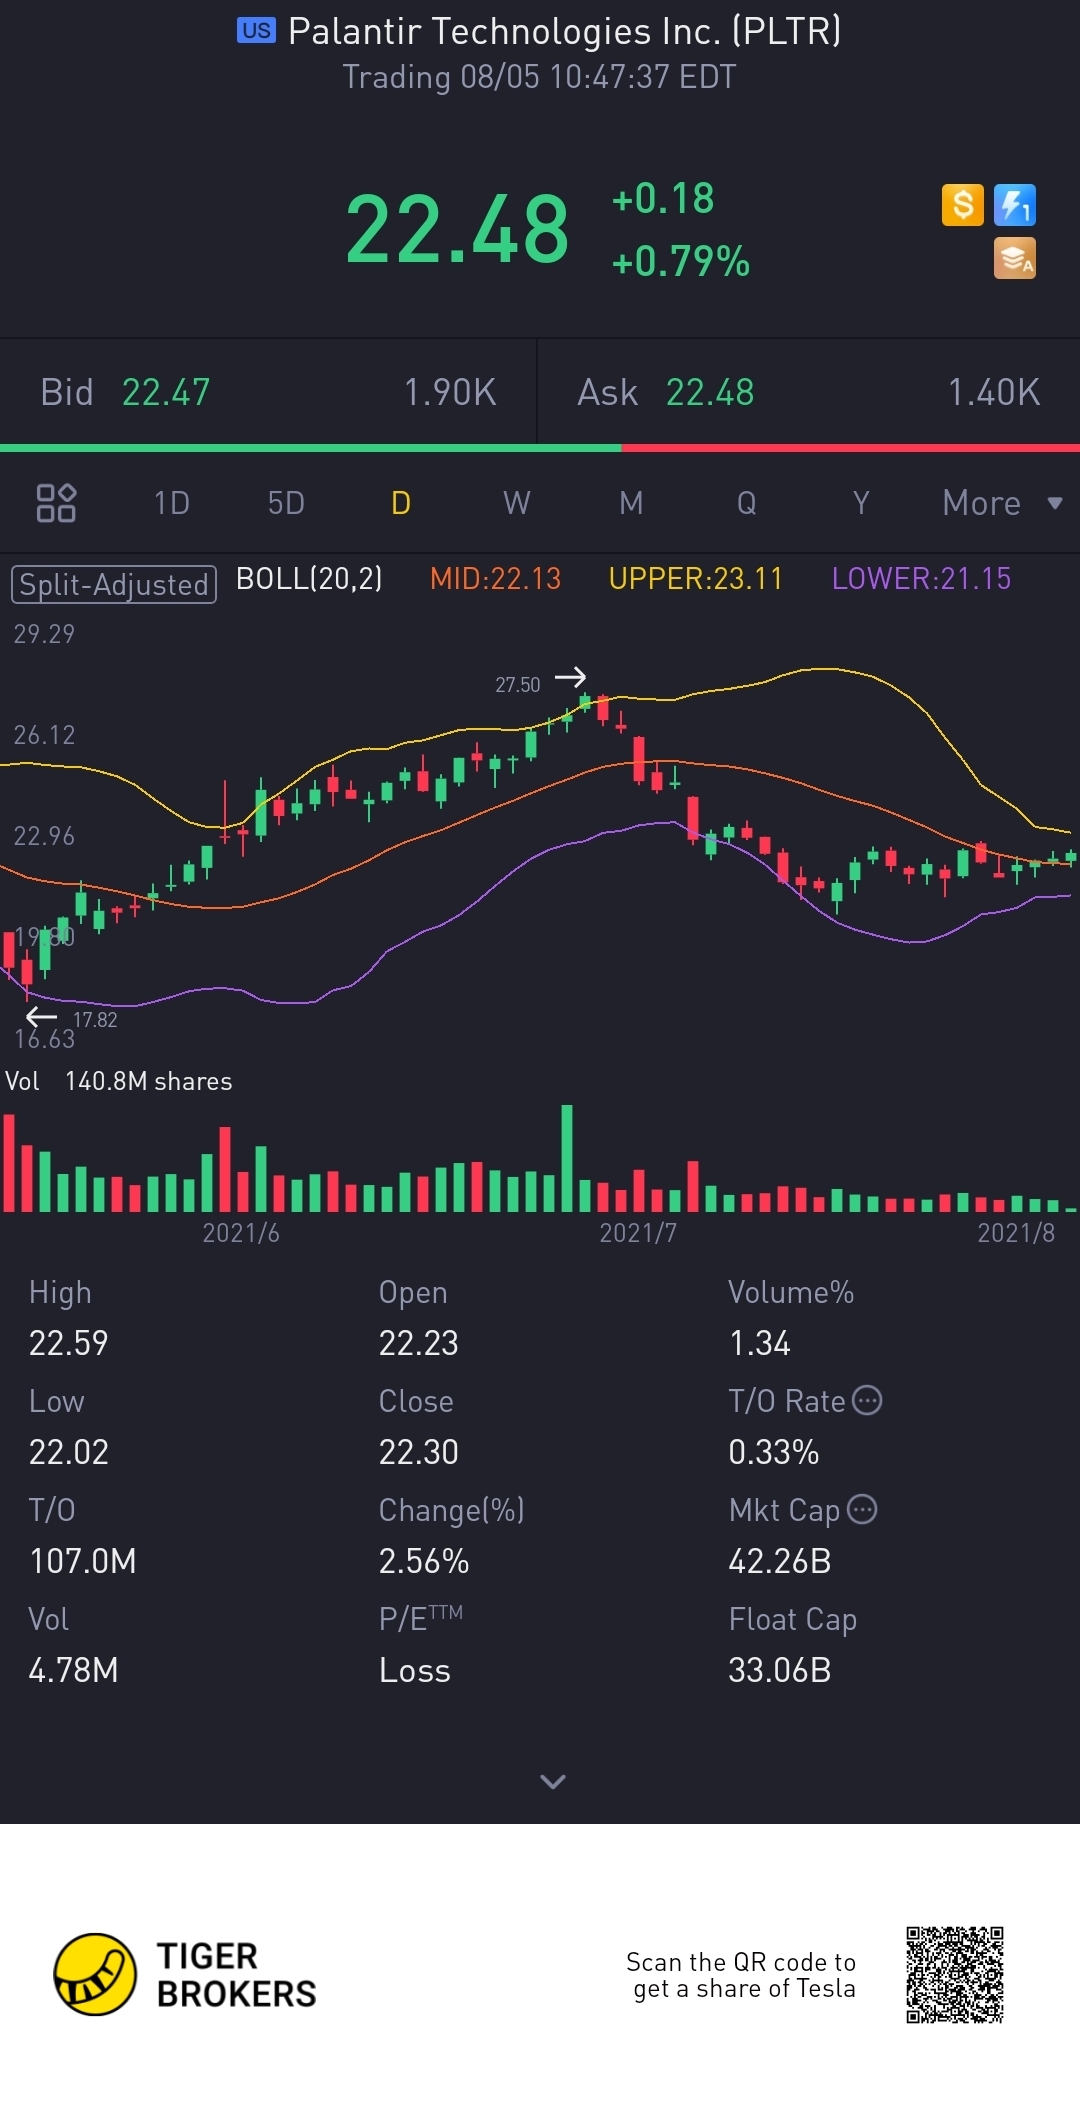Tap the 27.50 high marker on chart

click(518, 685)
